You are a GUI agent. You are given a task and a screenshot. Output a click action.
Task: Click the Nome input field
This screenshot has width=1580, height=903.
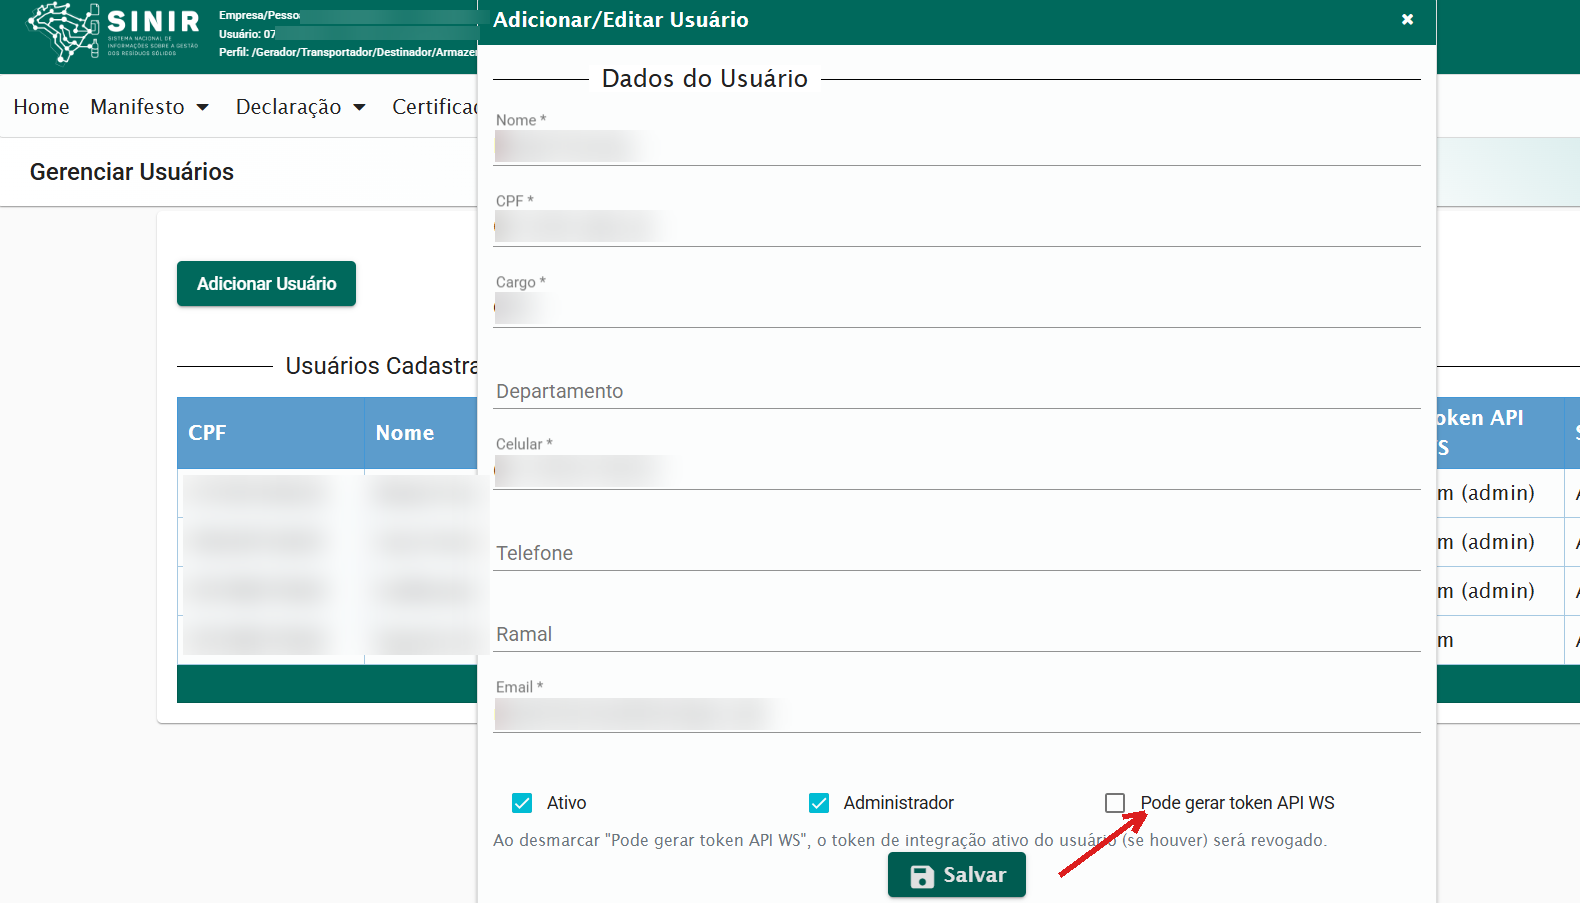pyautogui.click(x=957, y=147)
